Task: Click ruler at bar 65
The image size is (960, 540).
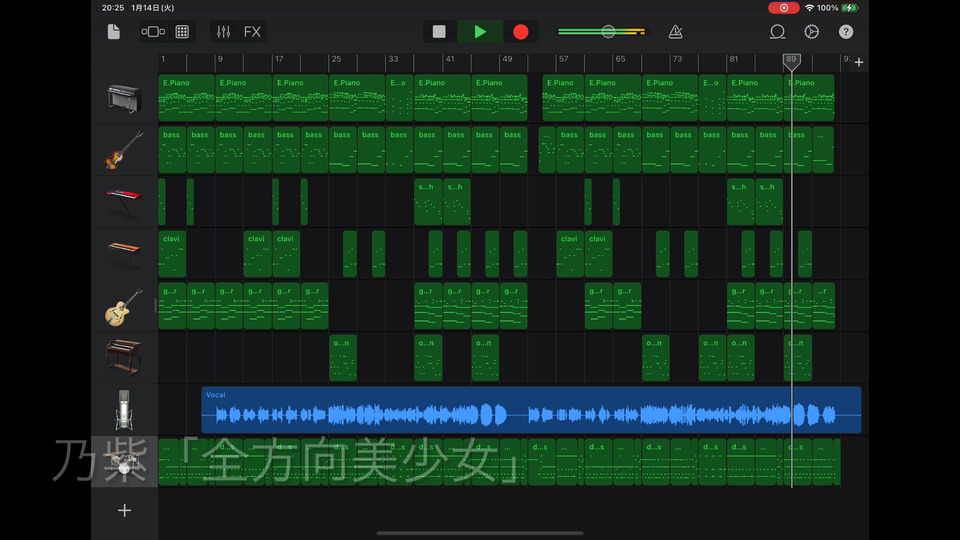Action: click(620, 59)
